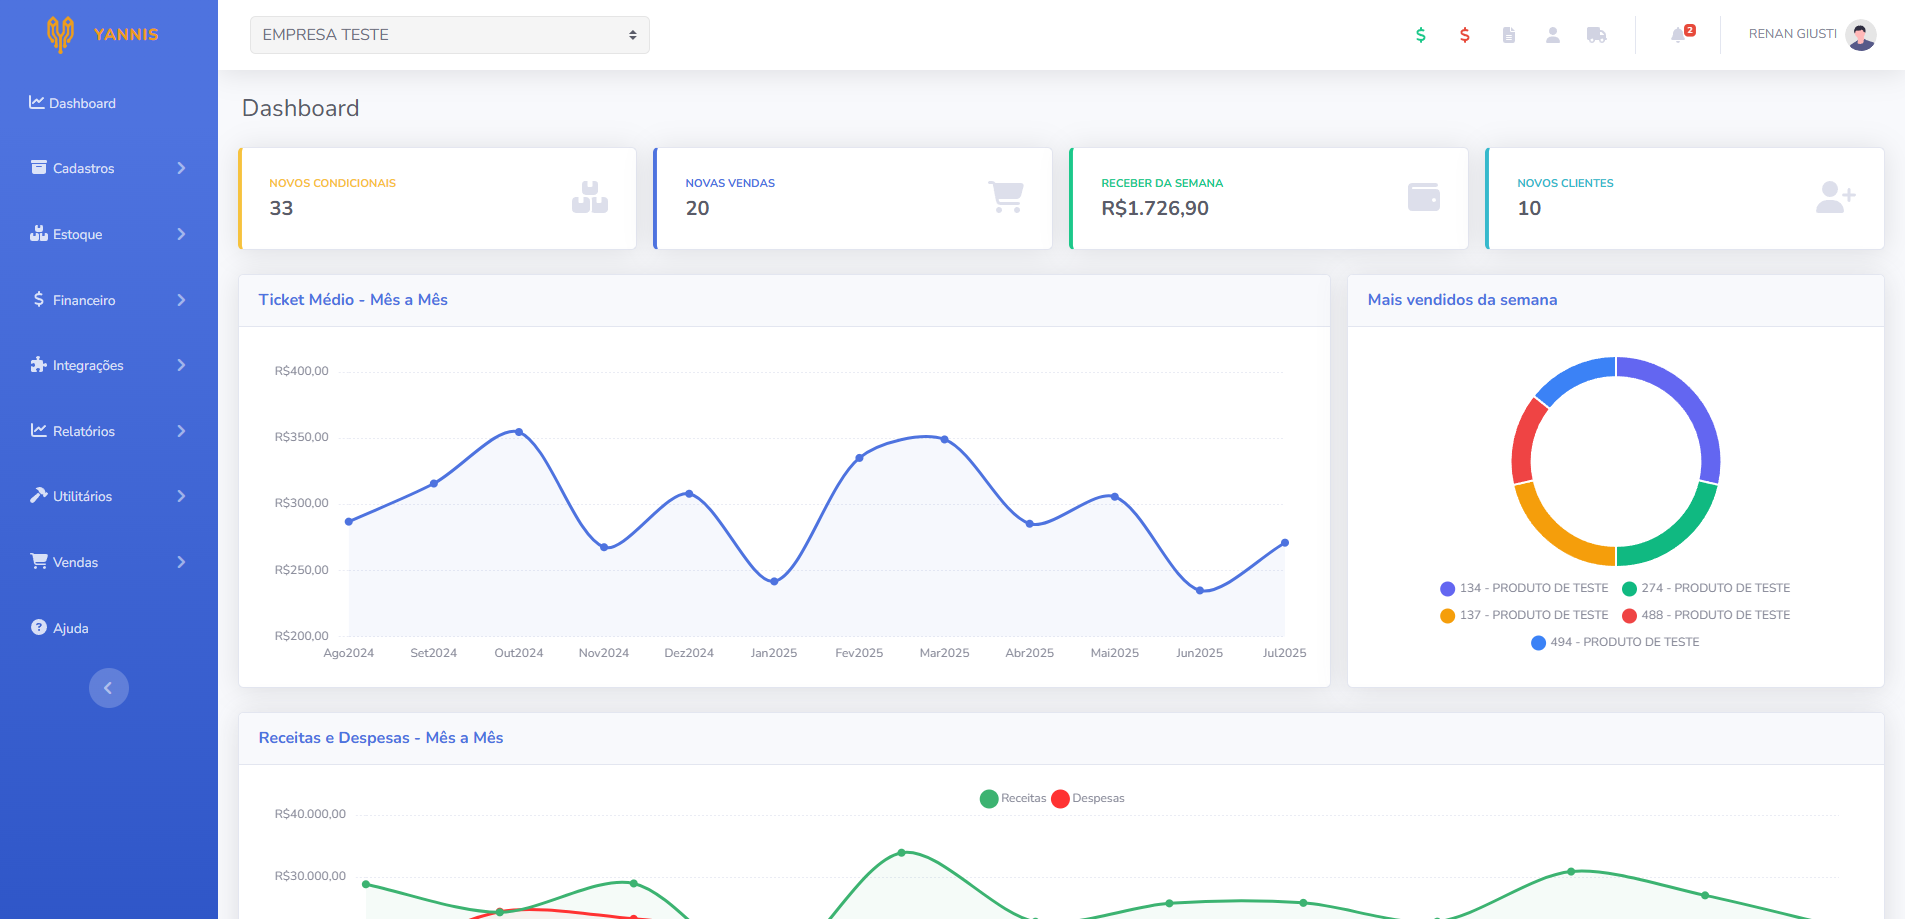1905x919 pixels.
Task: Open the EMPRESA TESTE company selector
Action: [x=449, y=34]
